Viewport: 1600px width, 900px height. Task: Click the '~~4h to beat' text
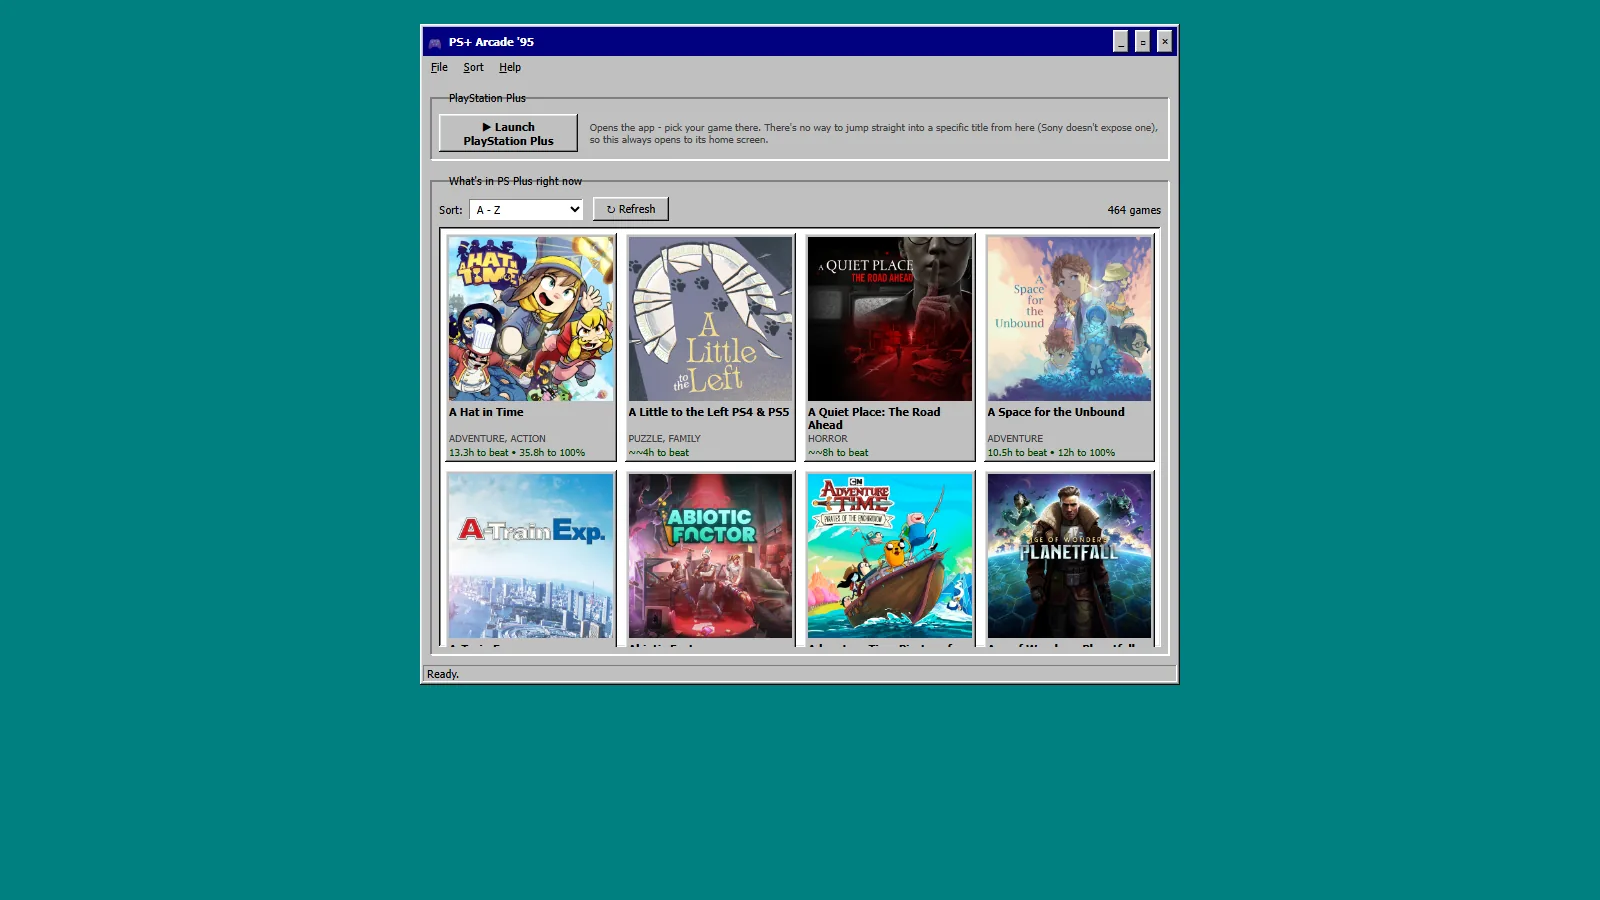tap(659, 453)
